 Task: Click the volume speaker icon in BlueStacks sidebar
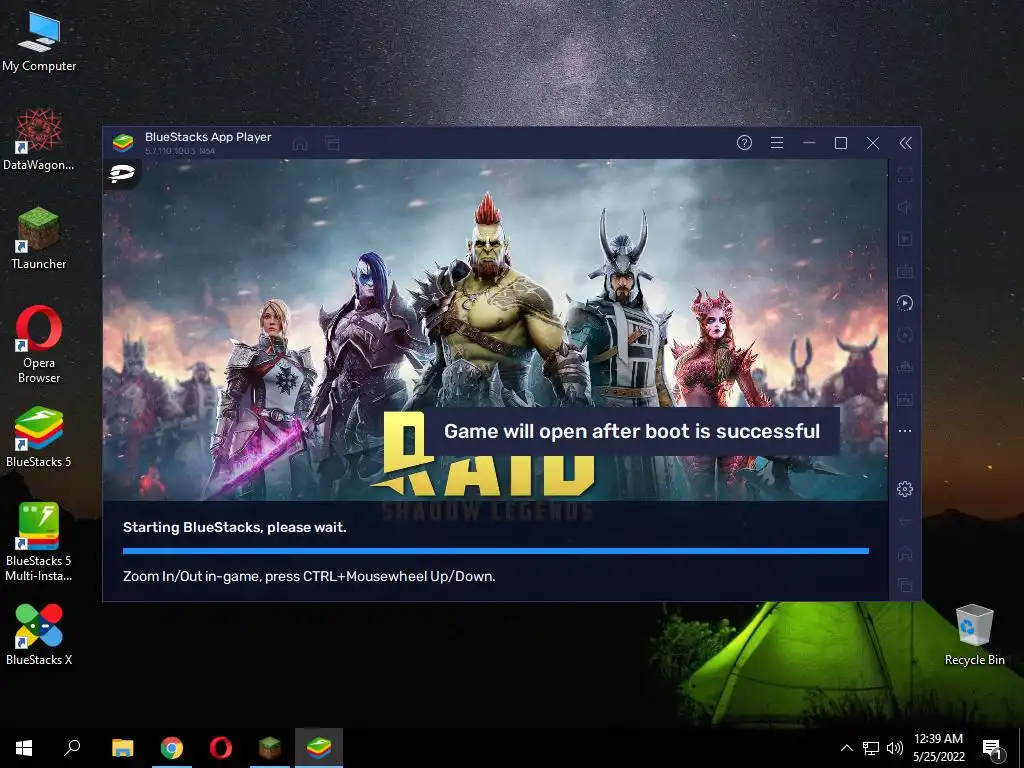point(905,206)
